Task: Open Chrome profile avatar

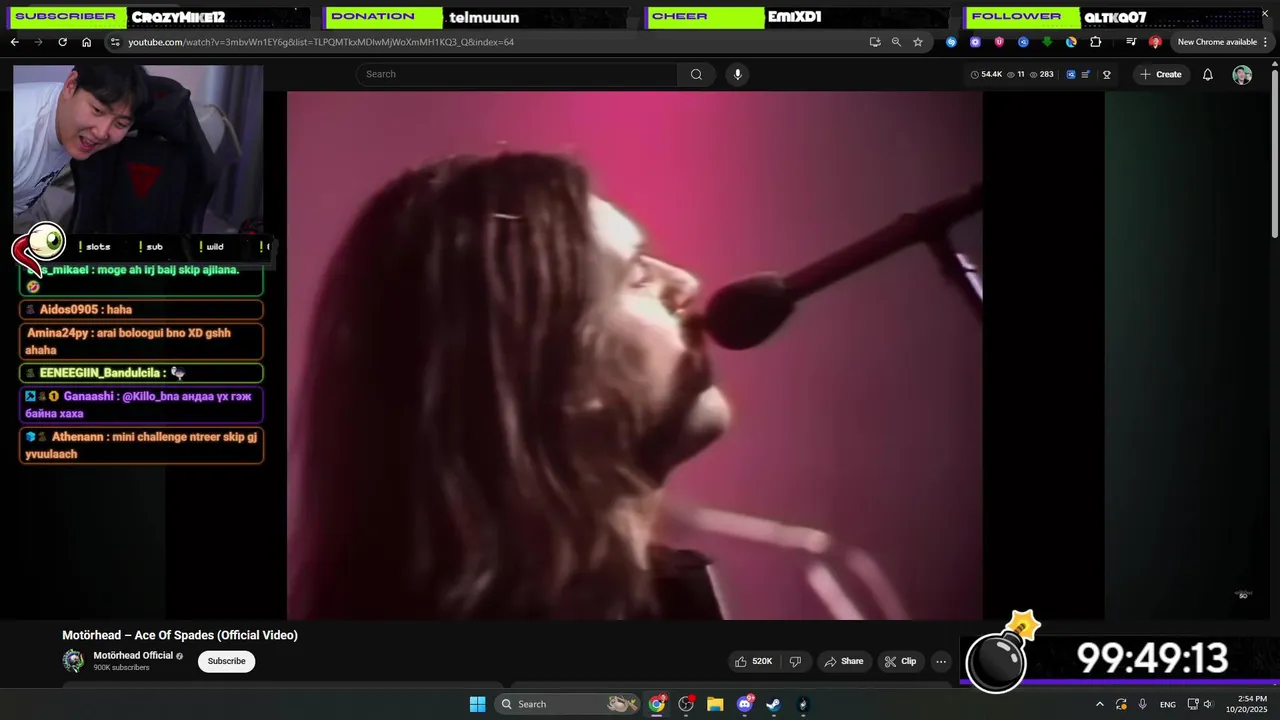Action: pyautogui.click(x=1155, y=42)
